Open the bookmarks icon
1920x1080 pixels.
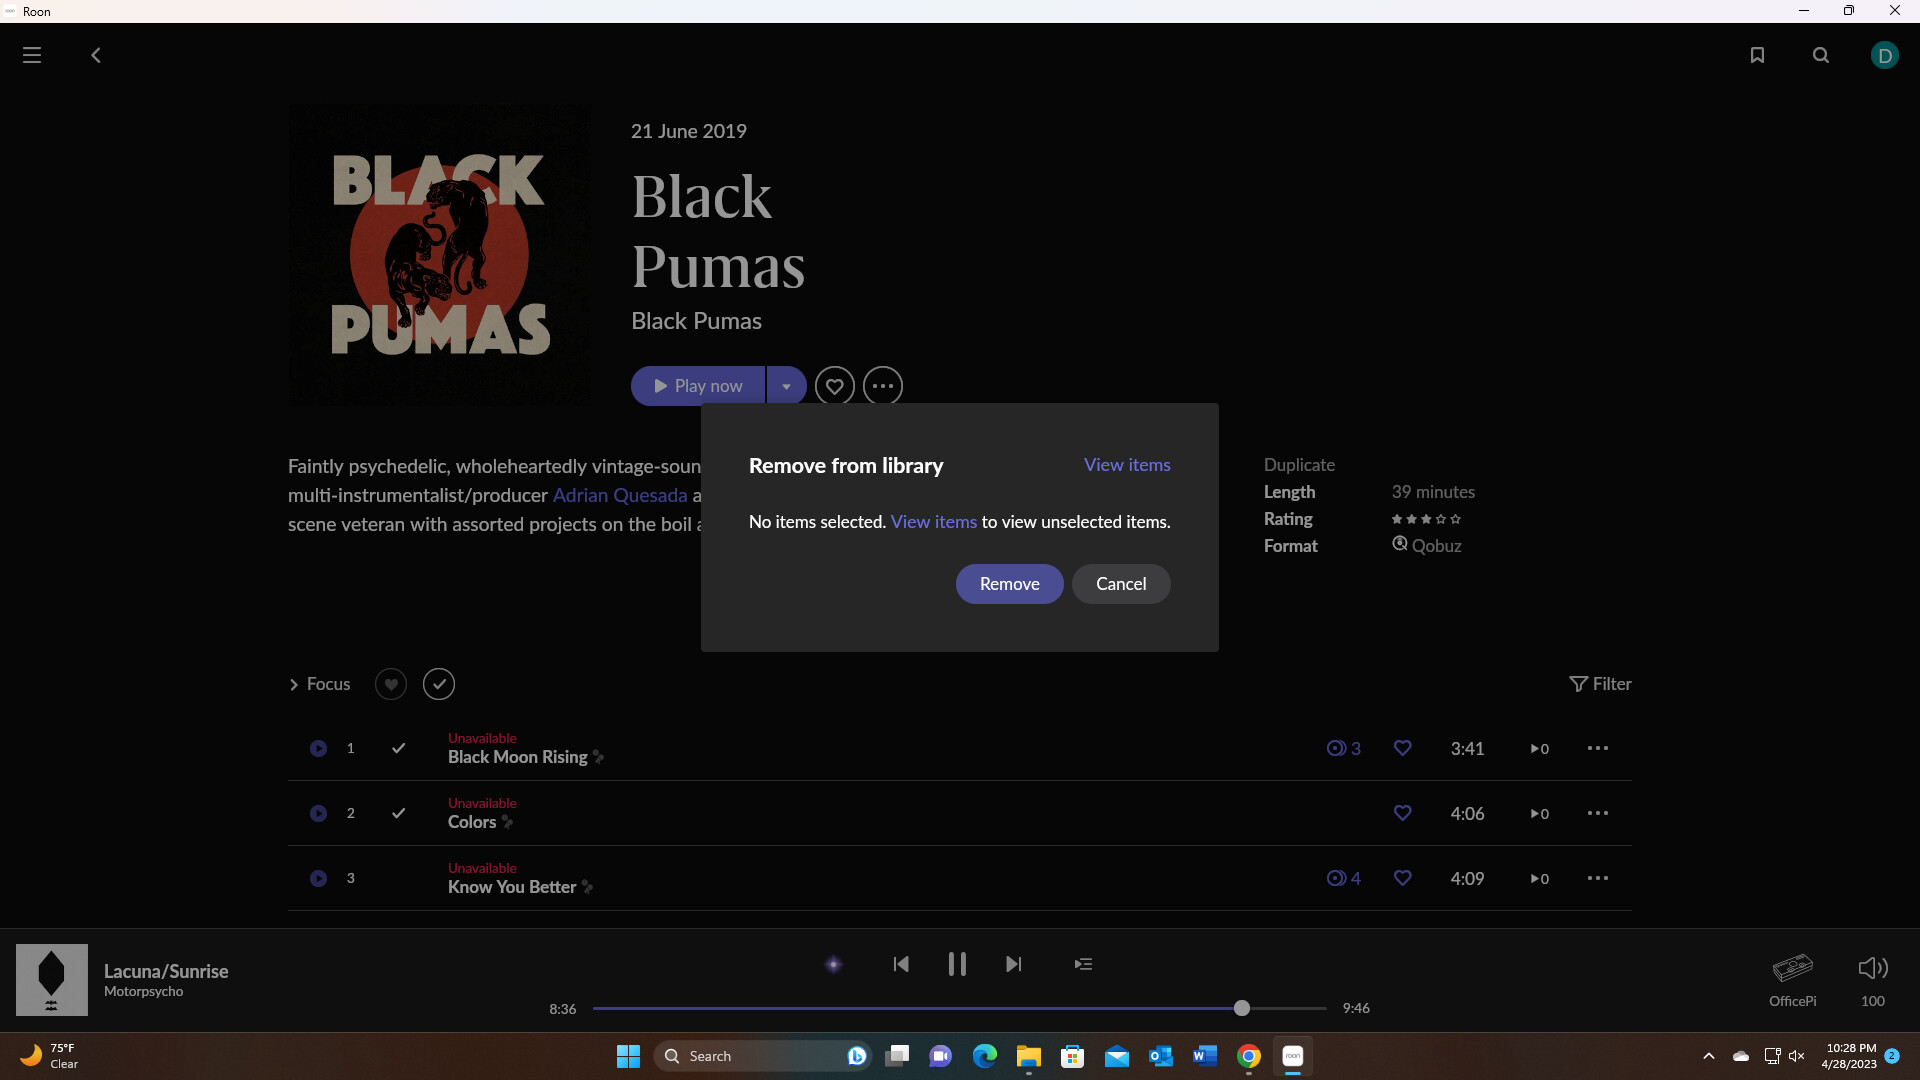click(x=1757, y=55)
